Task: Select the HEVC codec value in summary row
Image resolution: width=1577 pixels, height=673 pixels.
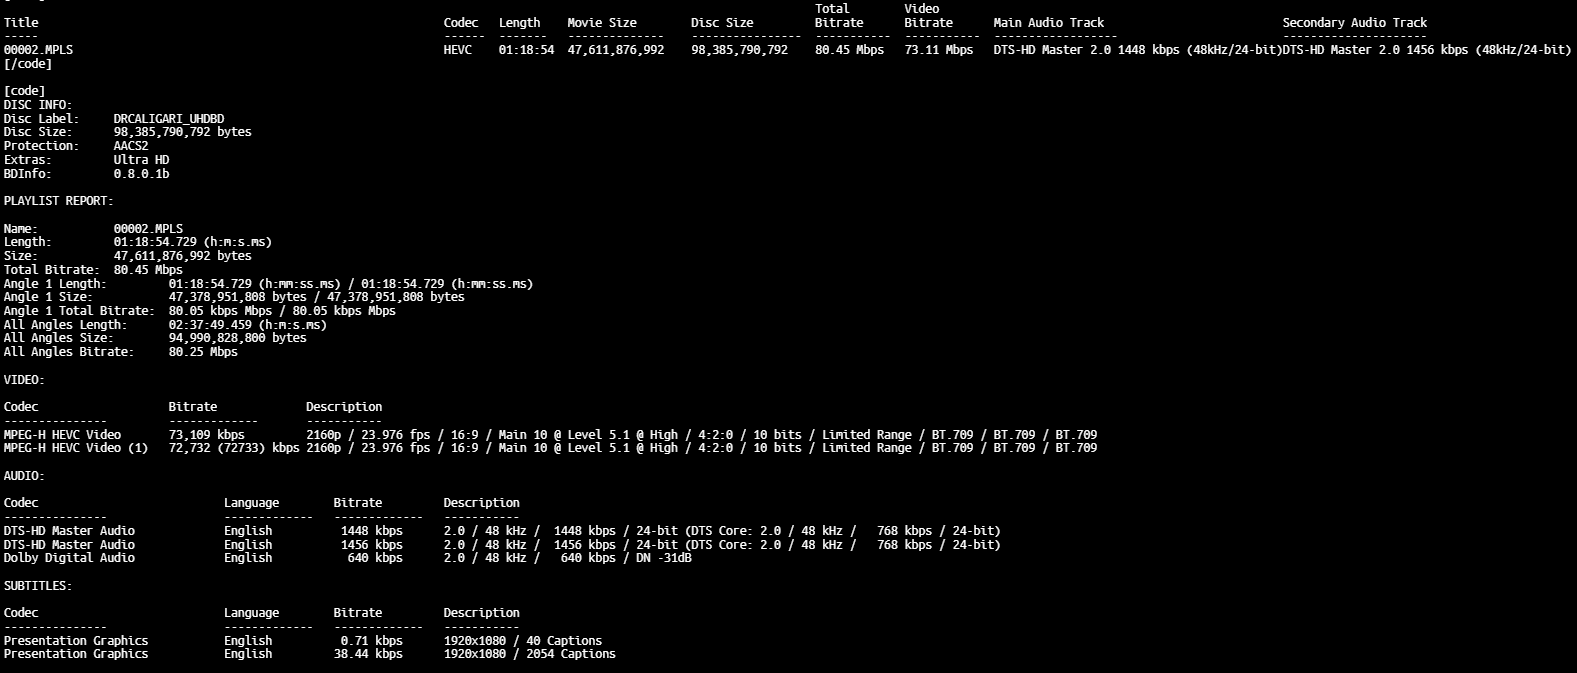Action: 460,50
